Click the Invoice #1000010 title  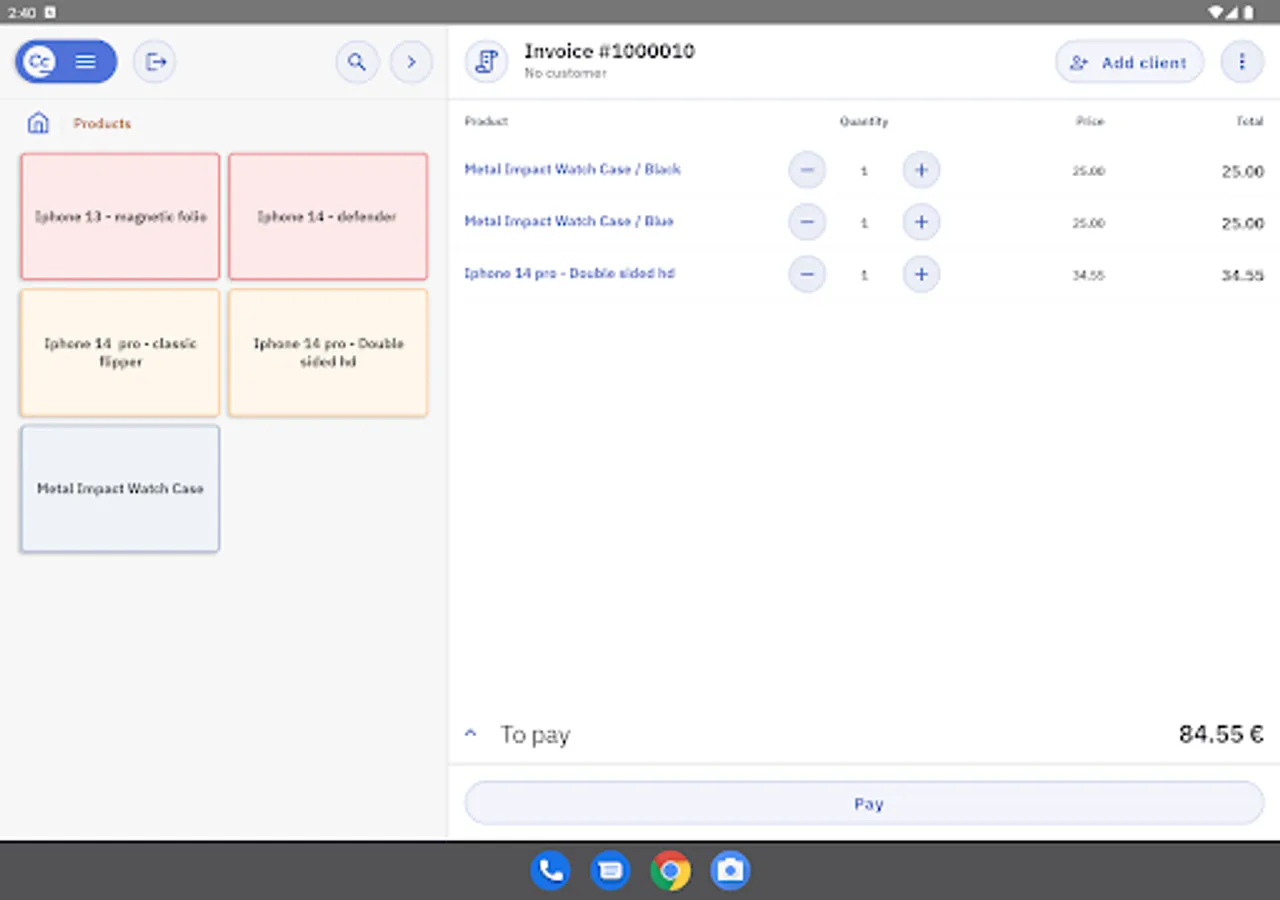(x=609, y=51)
